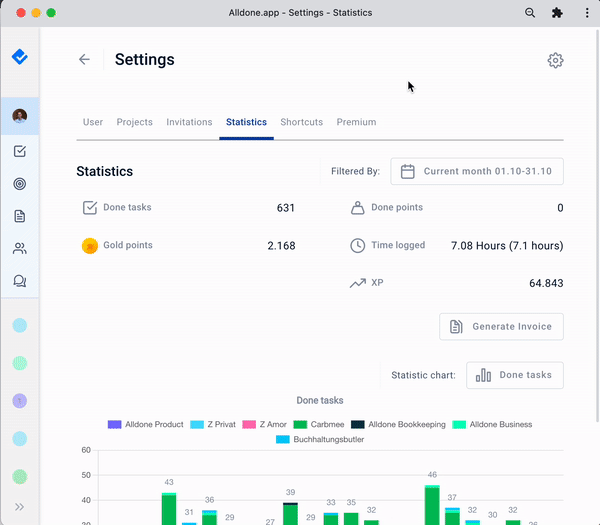This screenshot has height=525, width=600.
Task: Expand the sidebar with double-chevron icon
Action: 20,507
